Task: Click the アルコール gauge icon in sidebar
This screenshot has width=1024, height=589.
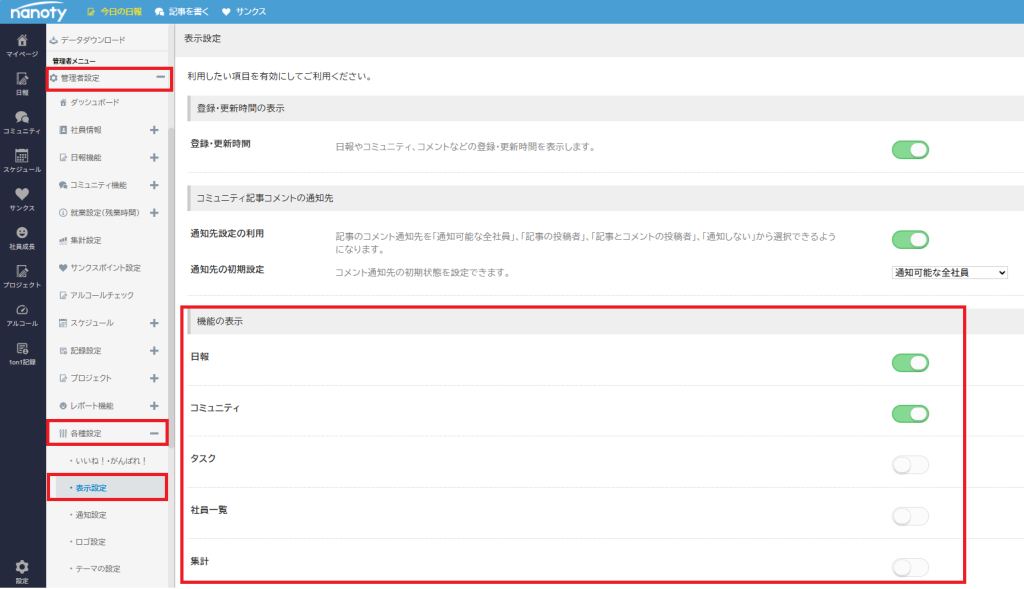Action: pyautogui.click(x=22, y=311)
